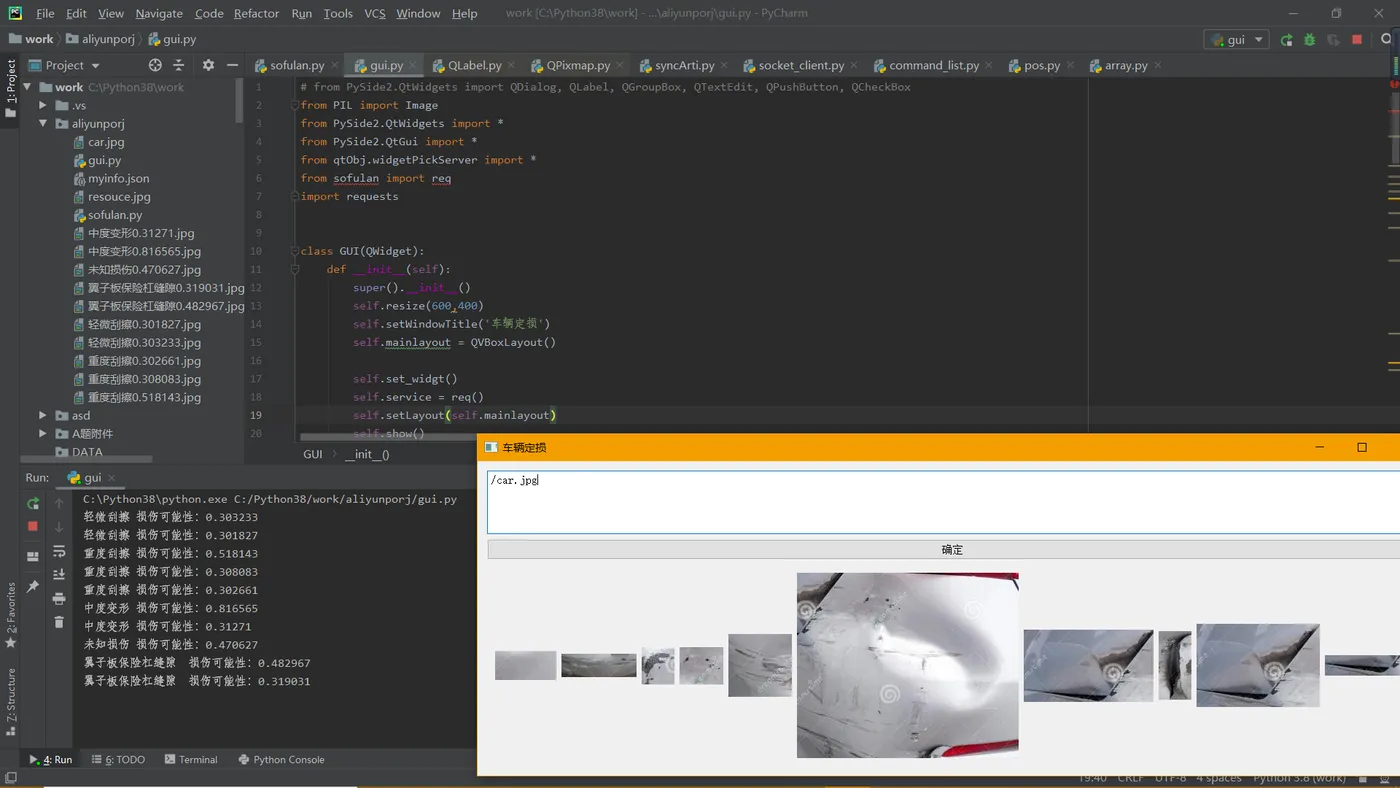Open the Z: Structure side tab
Viewport: 1400px width, 788px height.
pos(11,702)
